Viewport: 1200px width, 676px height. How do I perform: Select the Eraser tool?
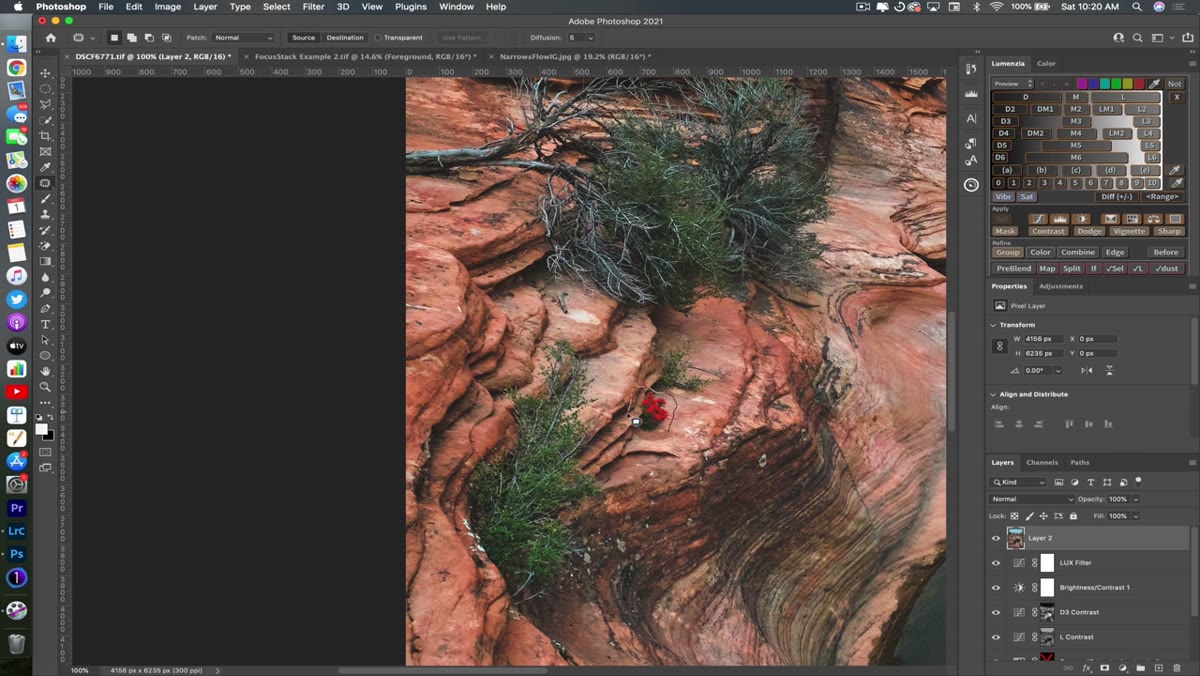45,246
